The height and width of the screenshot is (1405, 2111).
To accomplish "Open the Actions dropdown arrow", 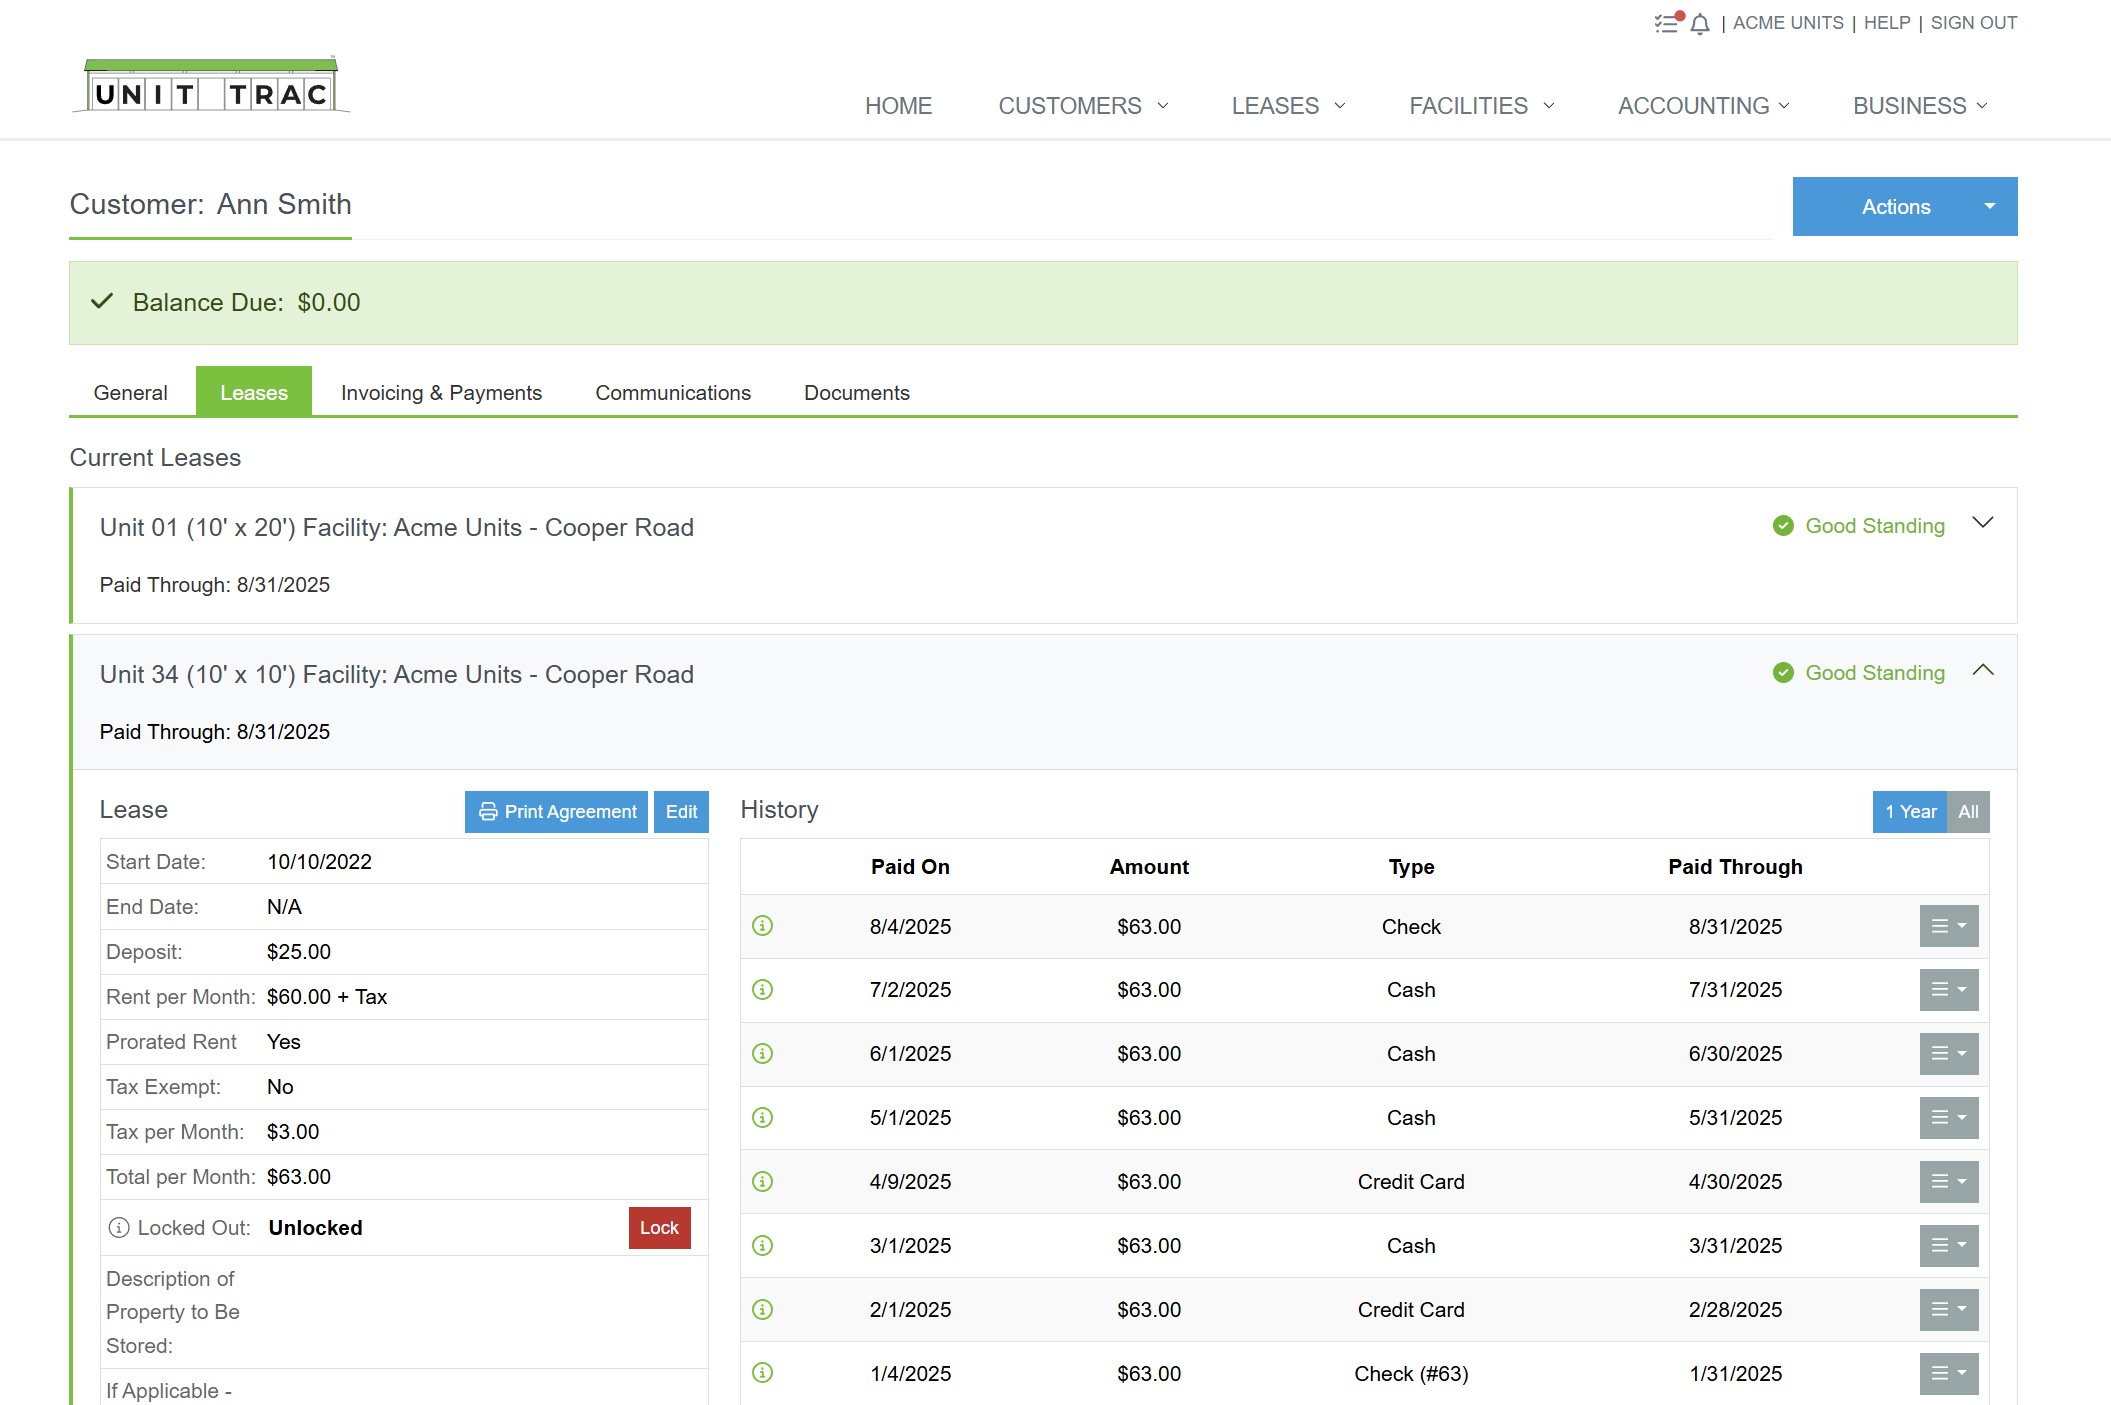I will tap(1990, 207).
